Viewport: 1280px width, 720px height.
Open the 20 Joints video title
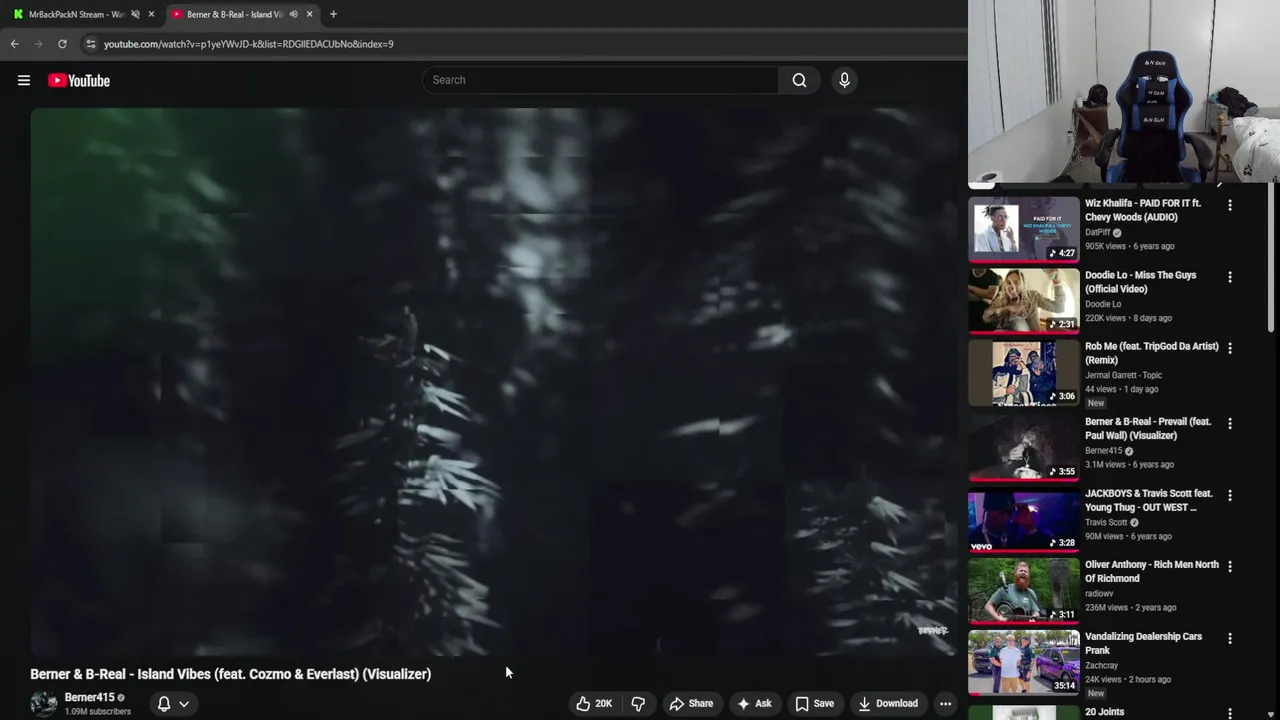click(1105, 712)
